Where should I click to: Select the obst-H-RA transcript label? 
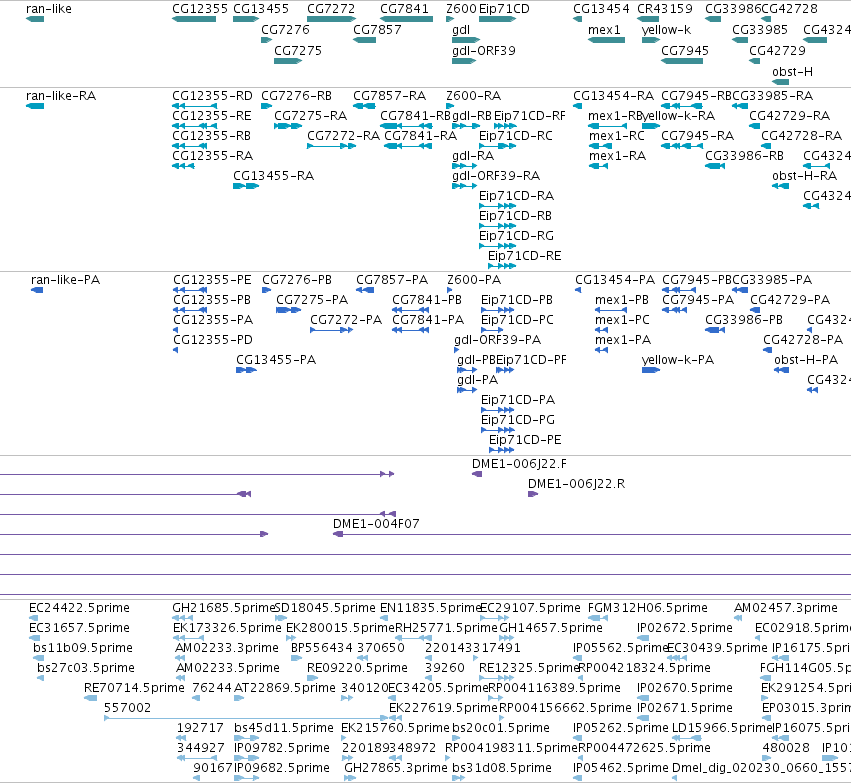[x=804, y=176]
